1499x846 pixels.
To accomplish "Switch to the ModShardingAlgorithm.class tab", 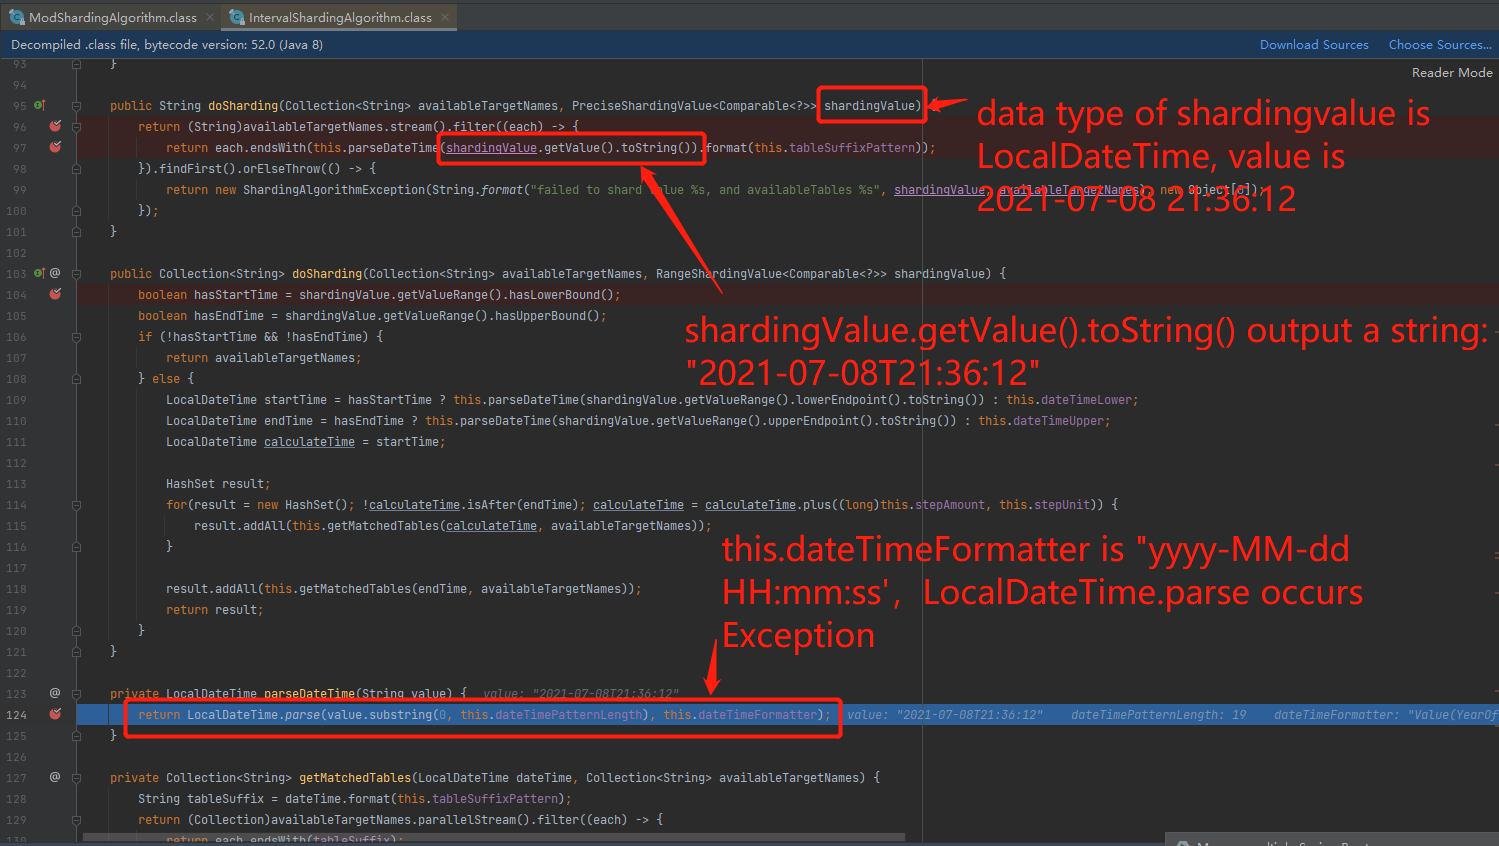I will pyautogui.click(x=110, y=16).
